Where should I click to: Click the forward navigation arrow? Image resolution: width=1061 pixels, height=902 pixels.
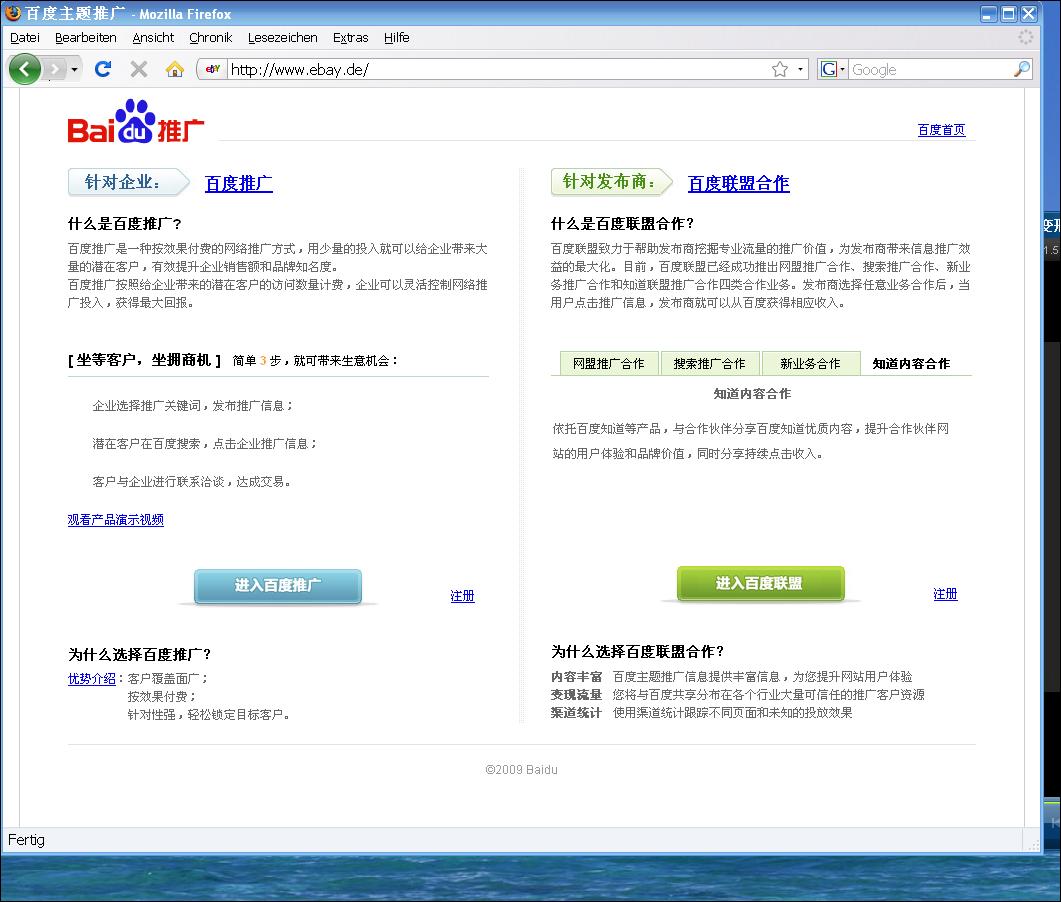[55, 69]
